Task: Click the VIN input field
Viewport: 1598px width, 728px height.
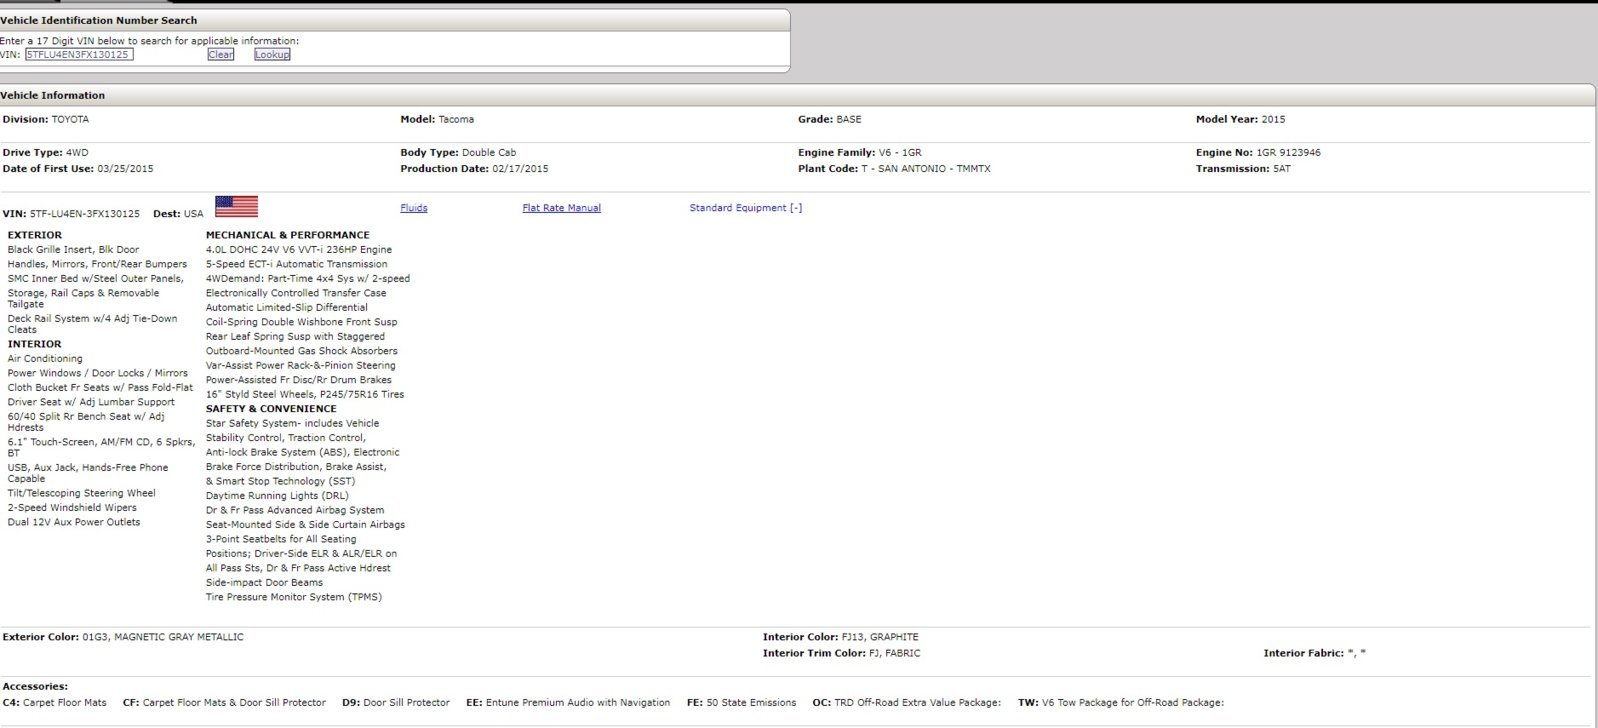Action: point(79,54)
